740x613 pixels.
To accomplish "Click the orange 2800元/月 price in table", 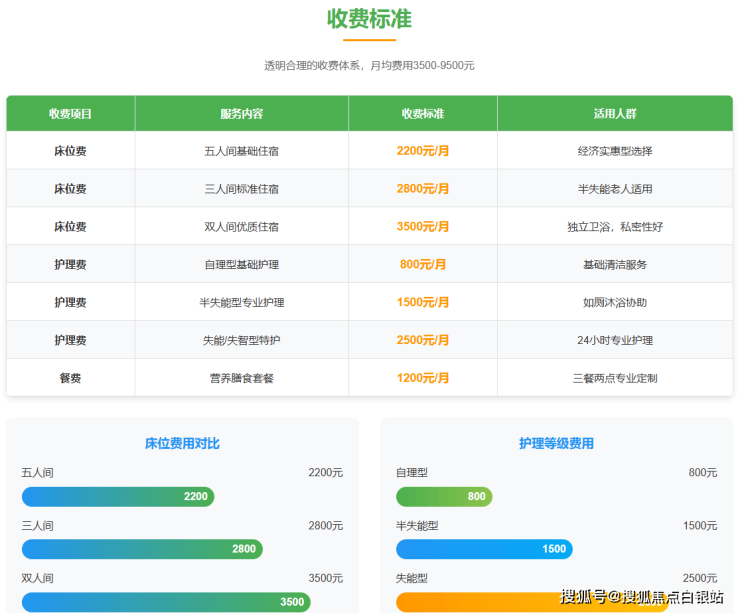I will (423, 189).
